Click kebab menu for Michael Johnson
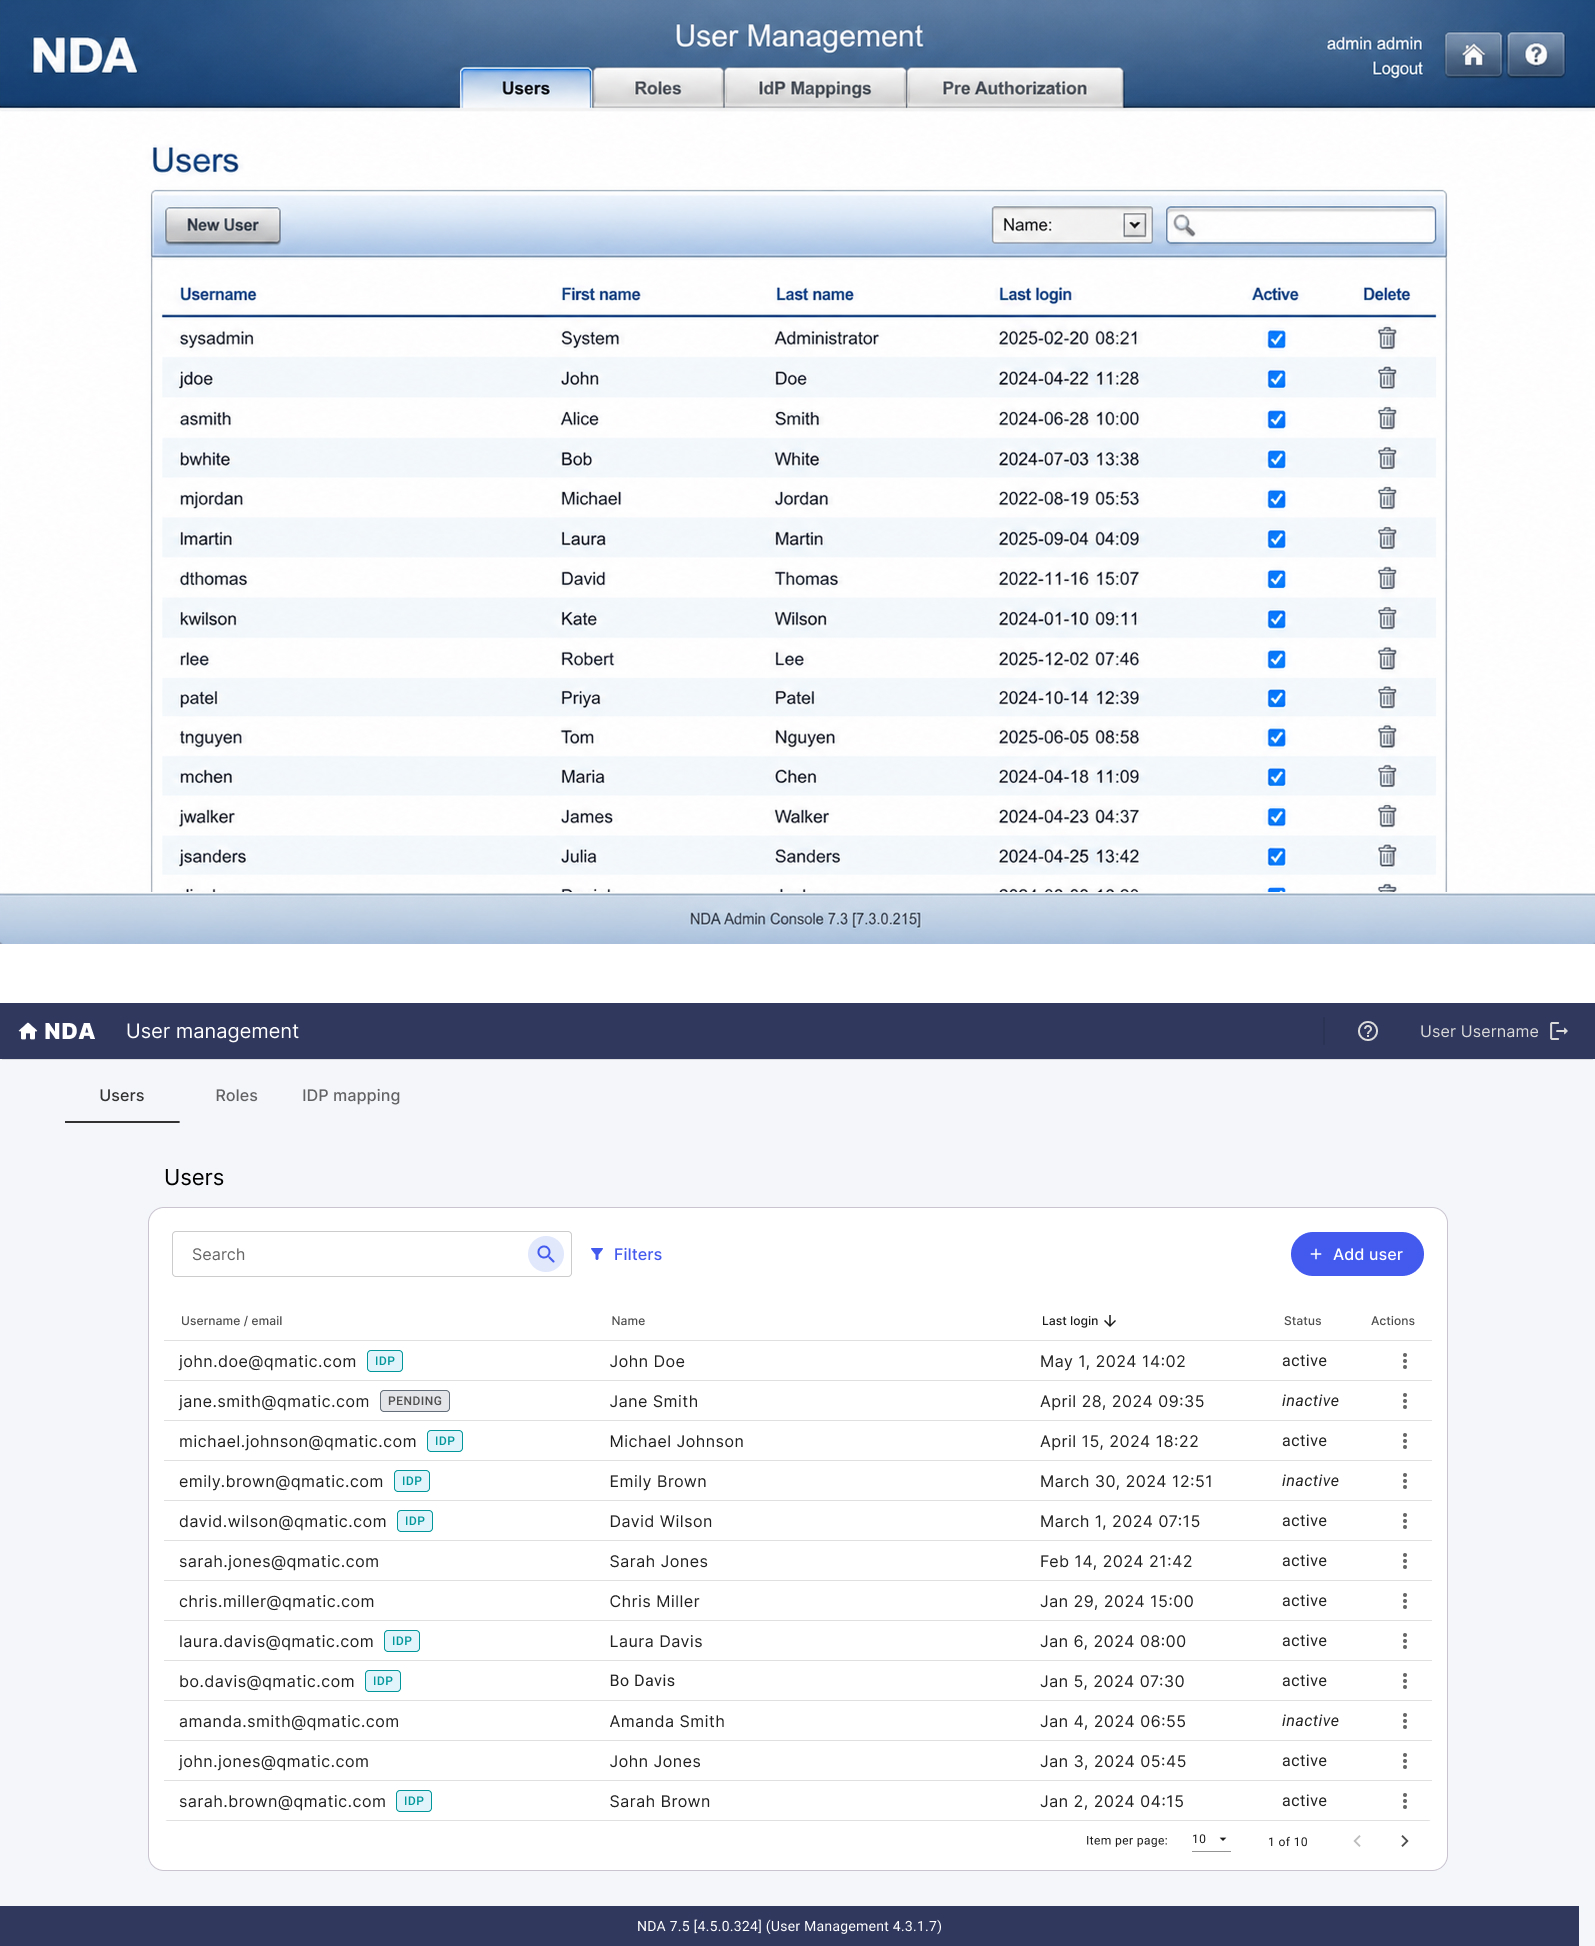 click(x=1405, y=1441)
